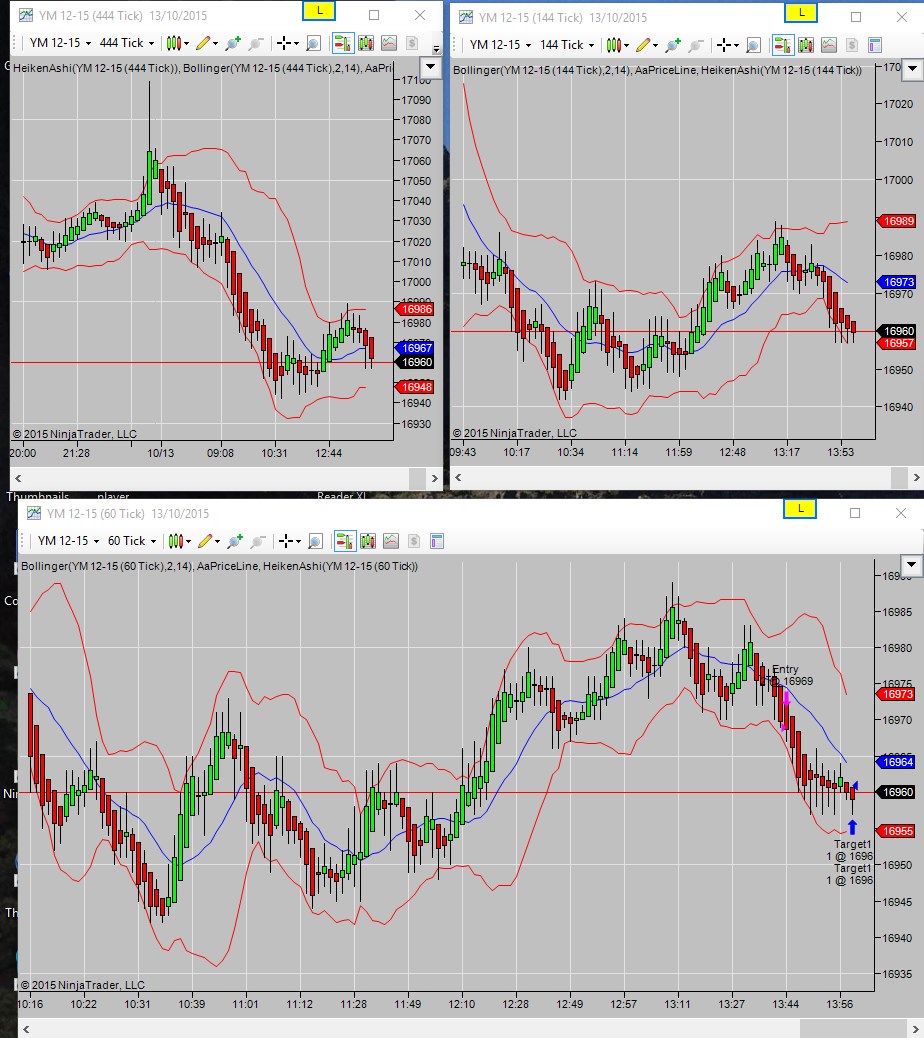Viewport: 924px width, 1038px height.
Task: Open indicators icon in 444 Tick window
Action: click(x=389, y=44)
